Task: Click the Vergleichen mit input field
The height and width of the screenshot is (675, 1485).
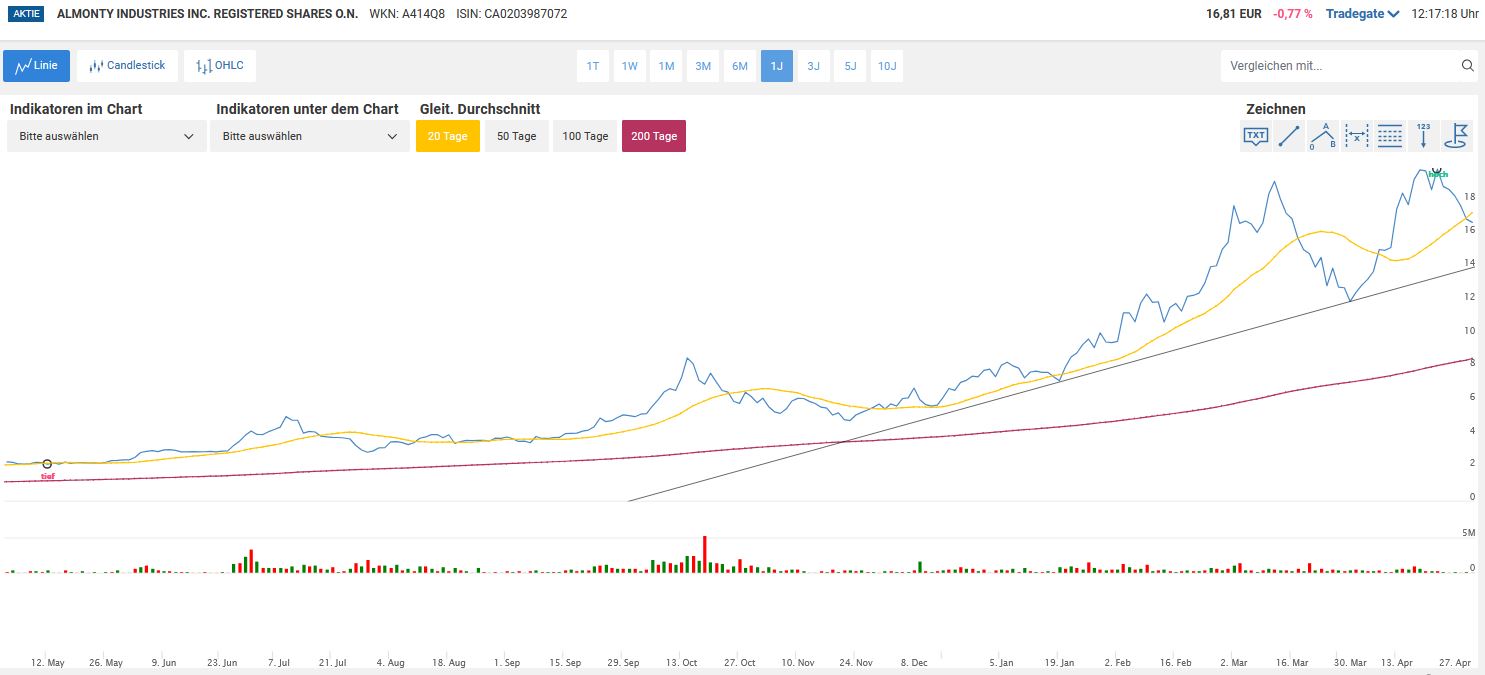Action: pyautogui.click(x=1335, y=66)
